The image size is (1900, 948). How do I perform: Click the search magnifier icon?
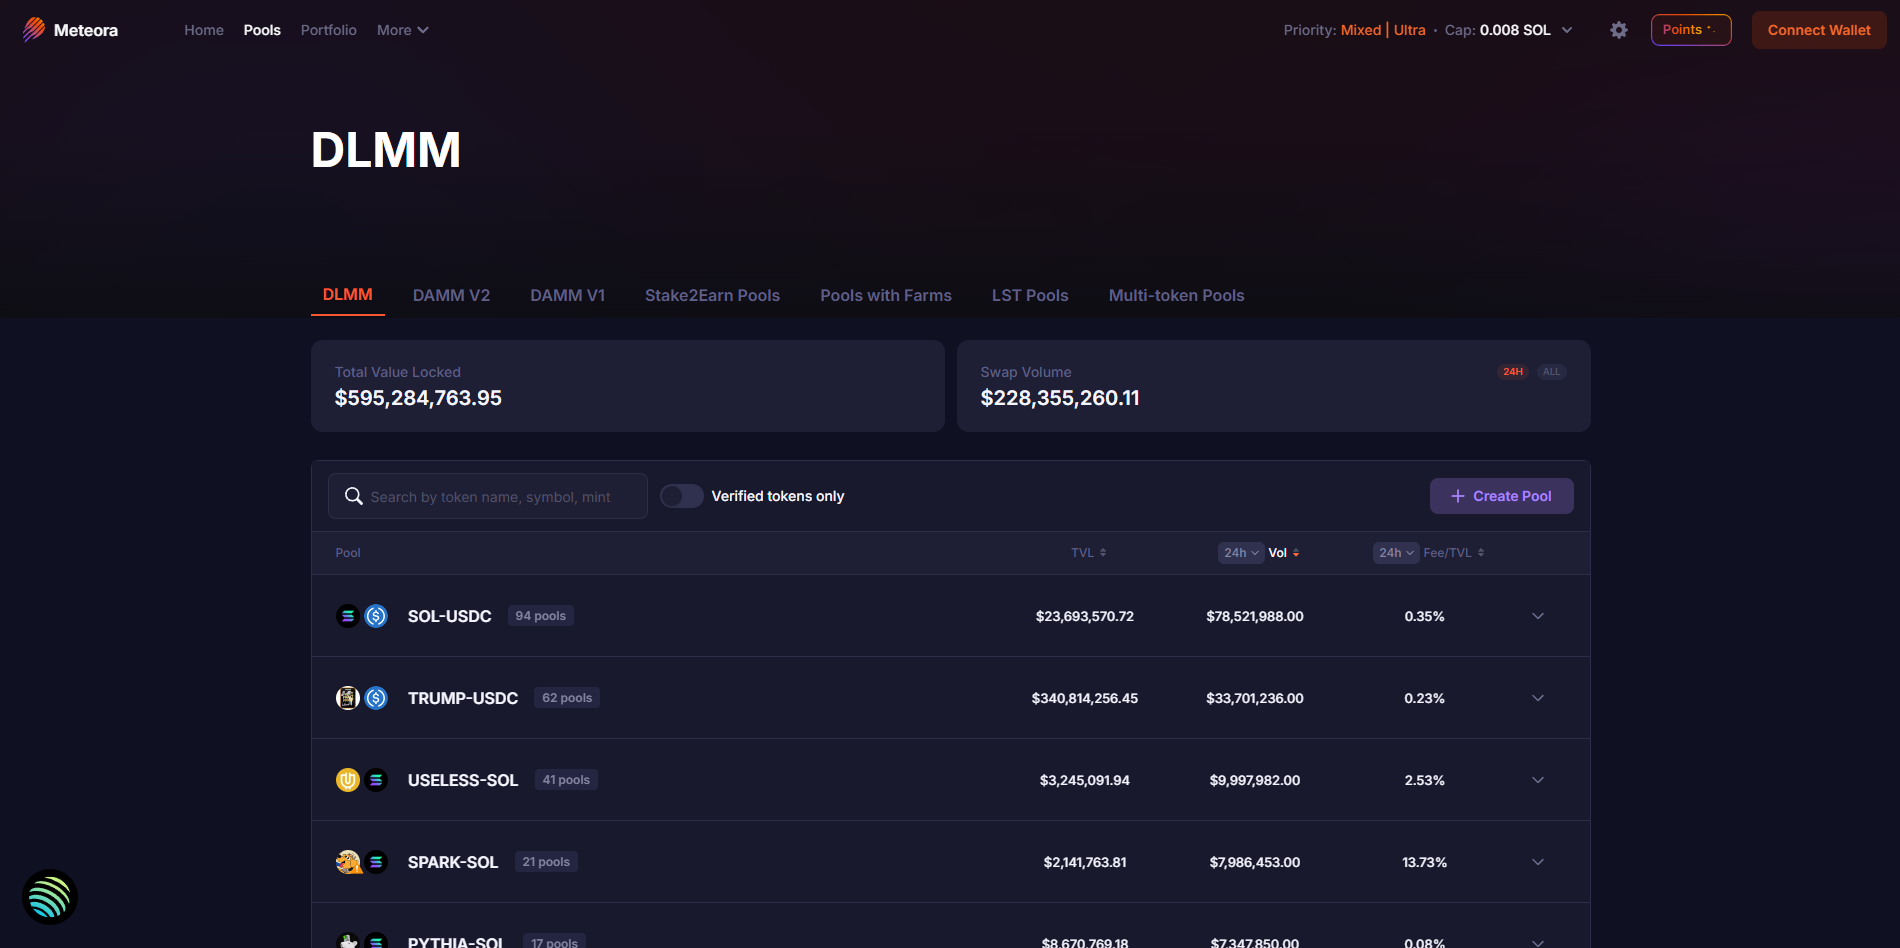pos(353,496)
